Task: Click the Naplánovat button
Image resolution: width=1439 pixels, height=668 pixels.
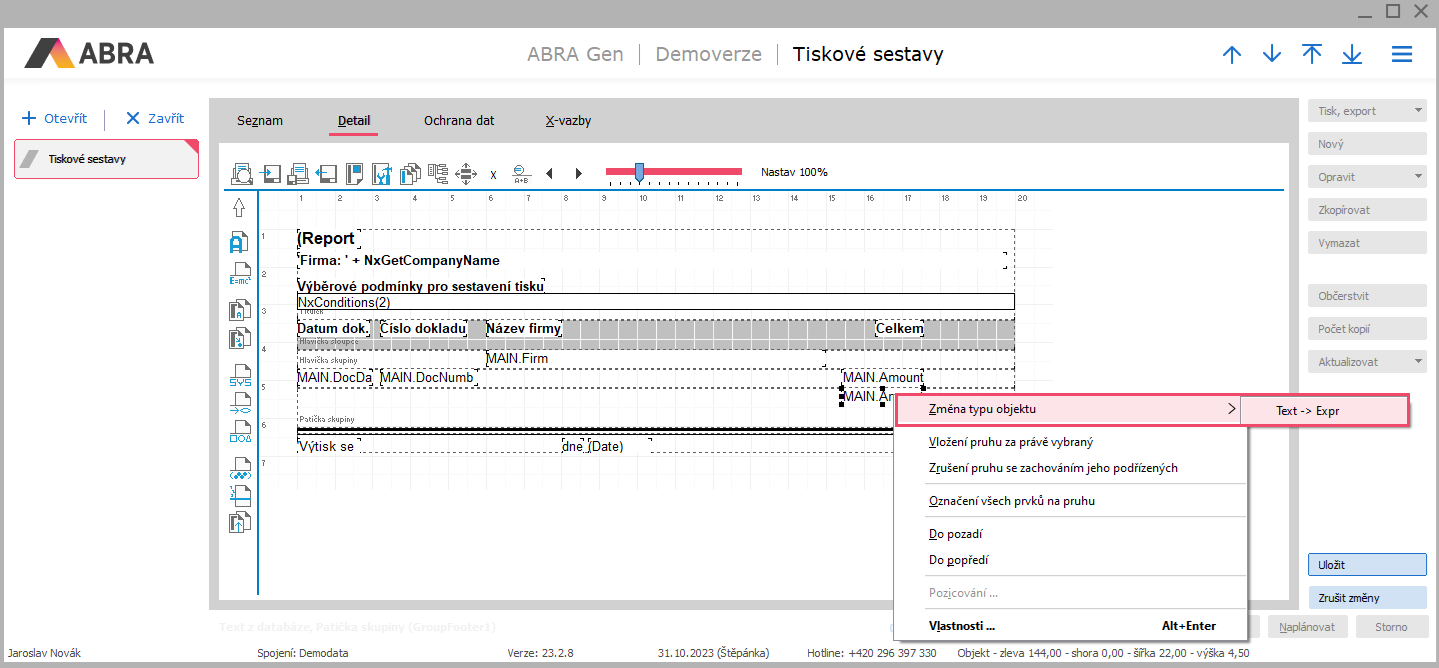Action: 1308,627
